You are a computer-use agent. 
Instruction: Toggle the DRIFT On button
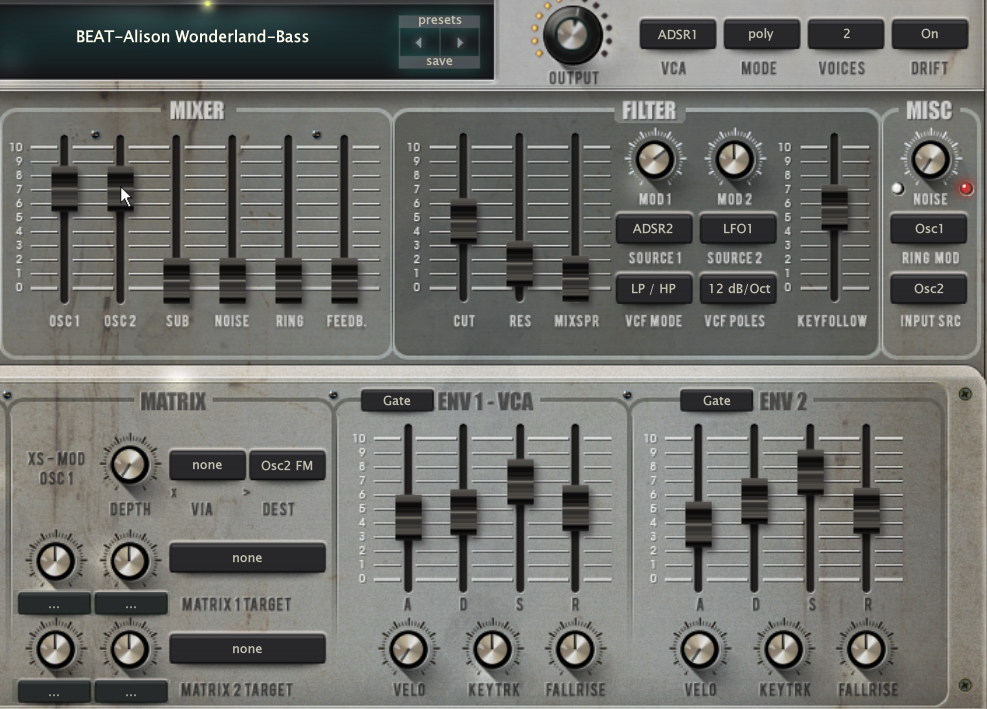tap(929, 34)
